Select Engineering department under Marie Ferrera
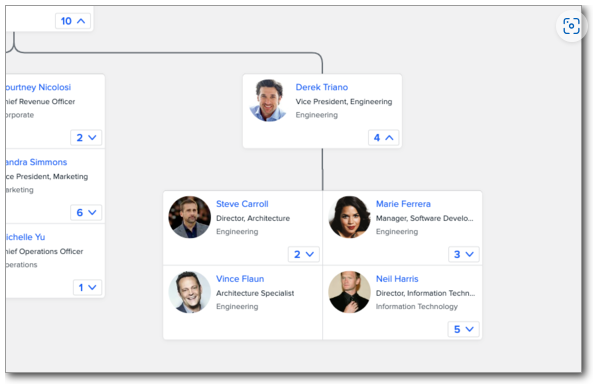The height and width of the screenshot is (388, 594). coord(397,232)
